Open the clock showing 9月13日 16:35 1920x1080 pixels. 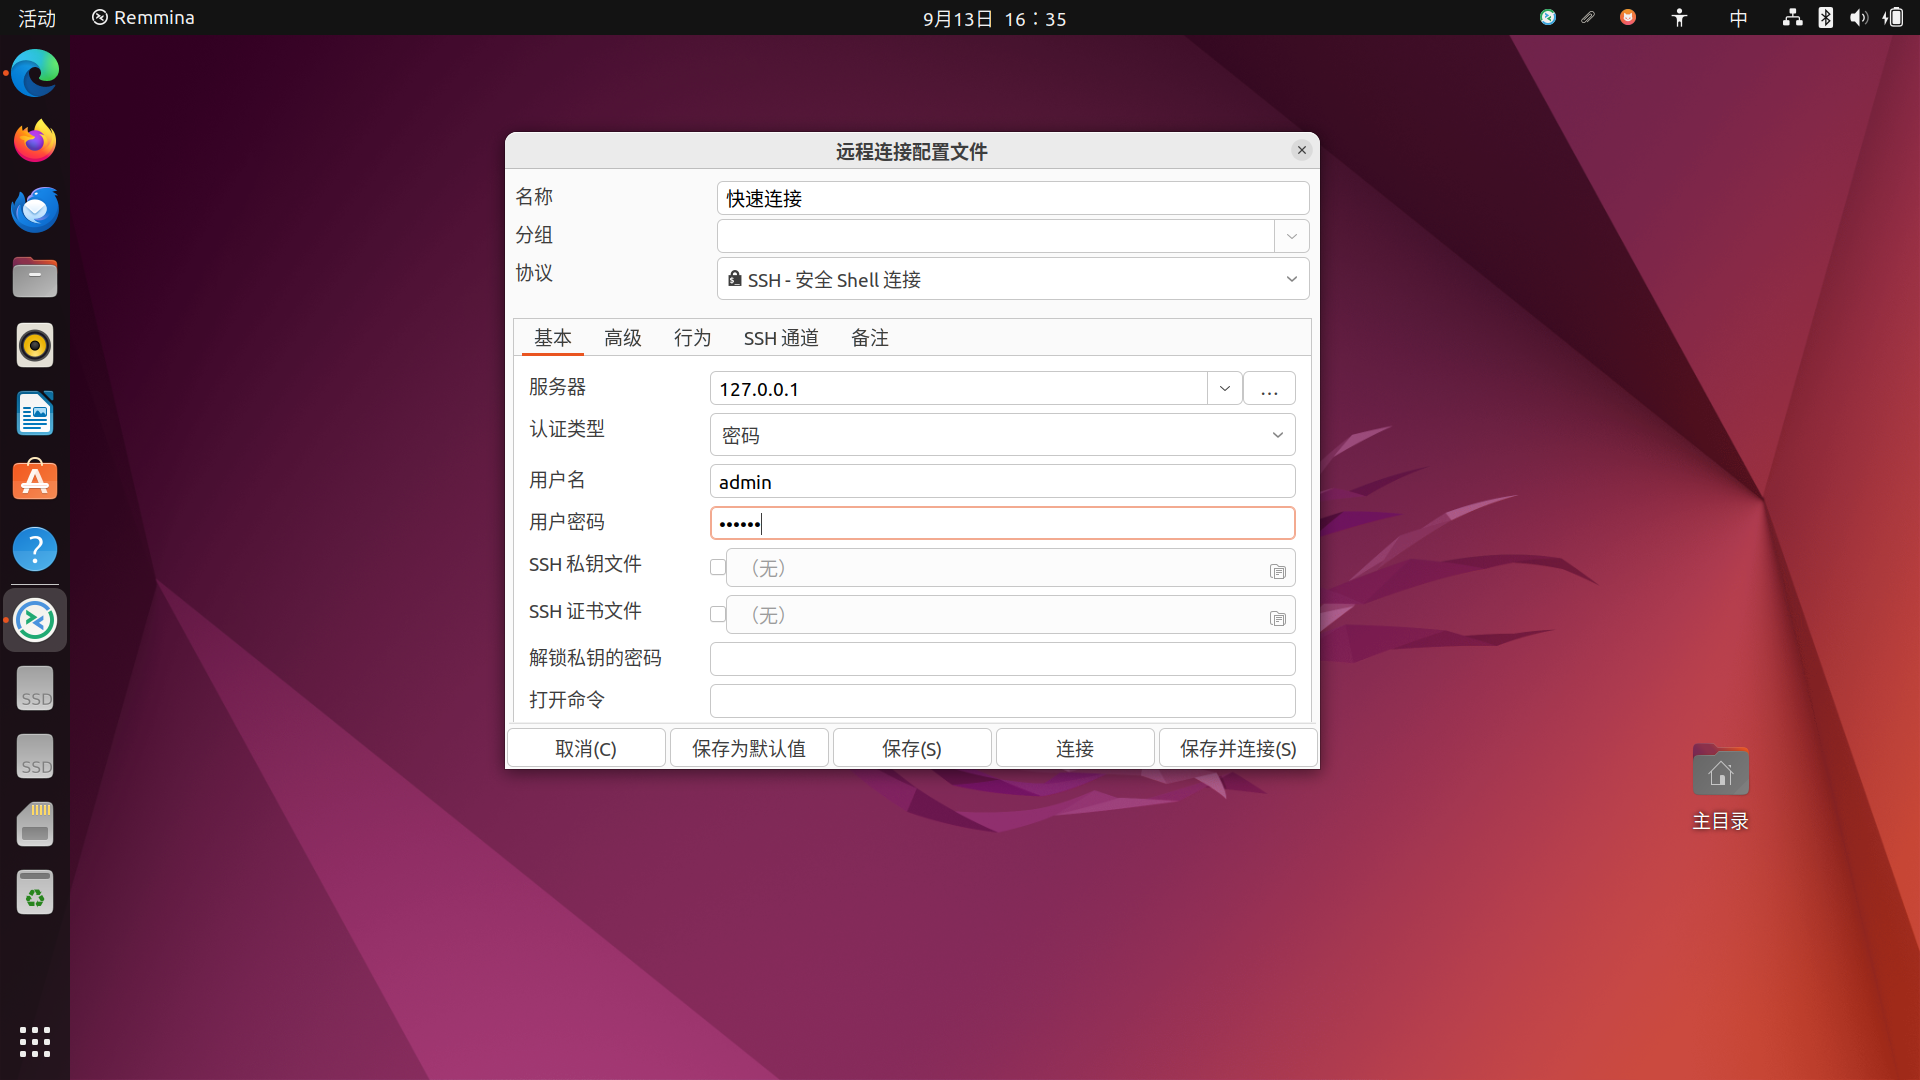(994, 18)
